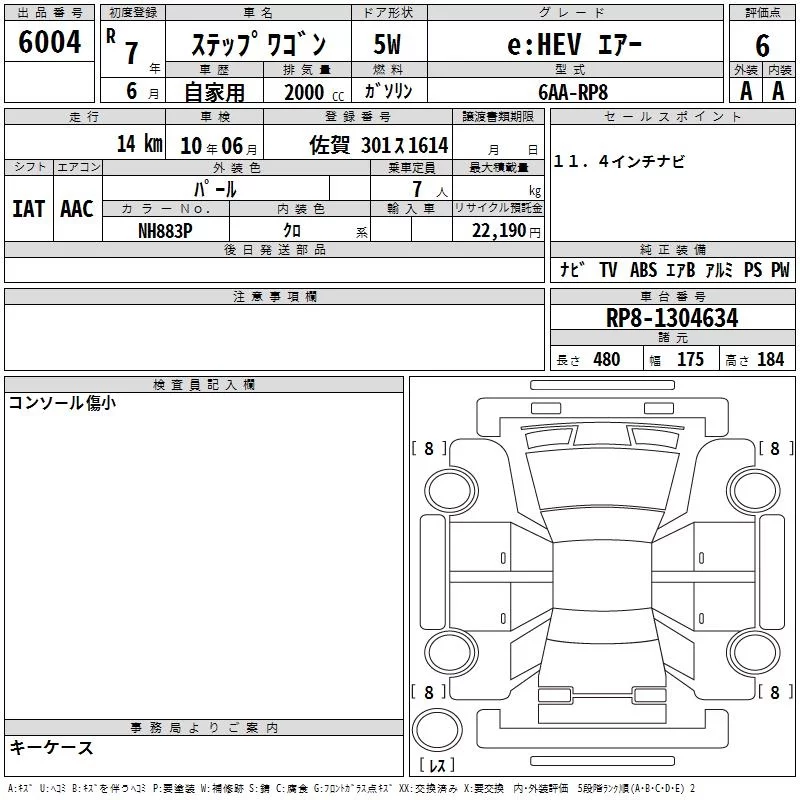Click the キーケース office notice text
Screen dimensions: 800x800
tap(51, 747)
